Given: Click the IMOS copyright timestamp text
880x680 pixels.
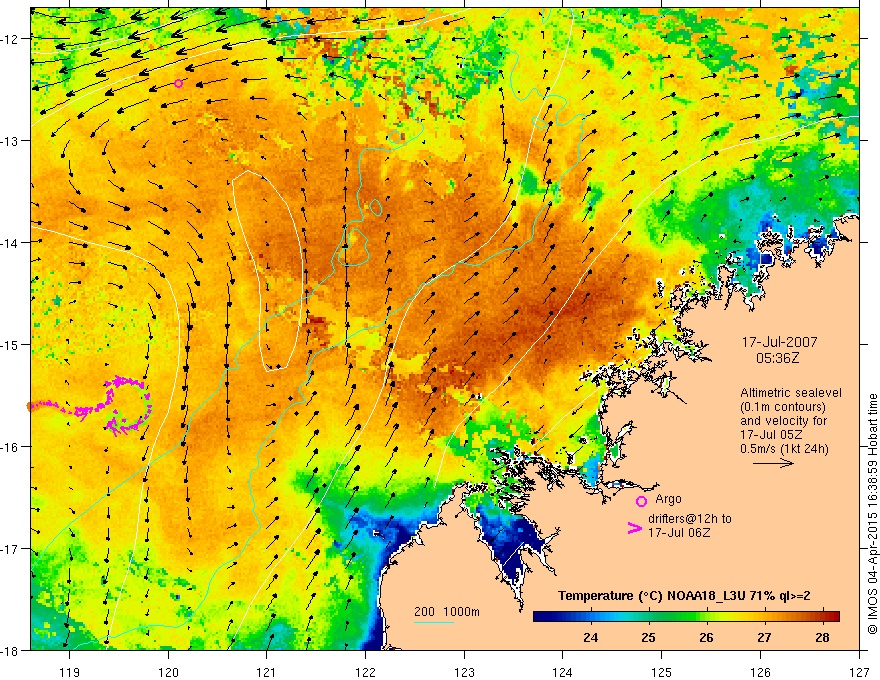Looking at the screenshot, I should pyautogui.click(x=872, y=514).
